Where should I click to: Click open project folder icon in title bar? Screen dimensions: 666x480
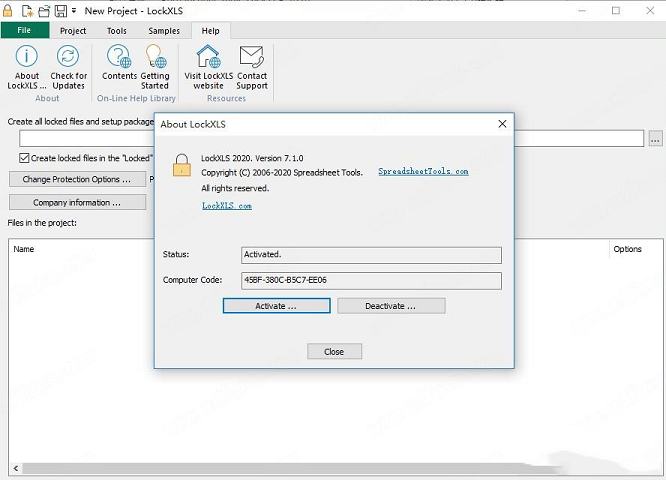point(44,11)
